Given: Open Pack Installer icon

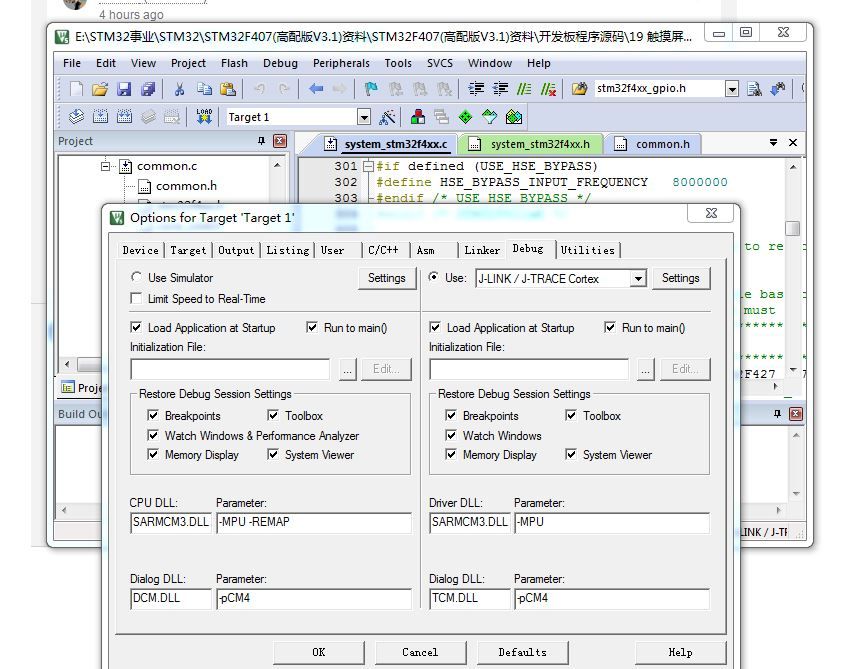Looking at the screenshot, I should tap(513, 117).
